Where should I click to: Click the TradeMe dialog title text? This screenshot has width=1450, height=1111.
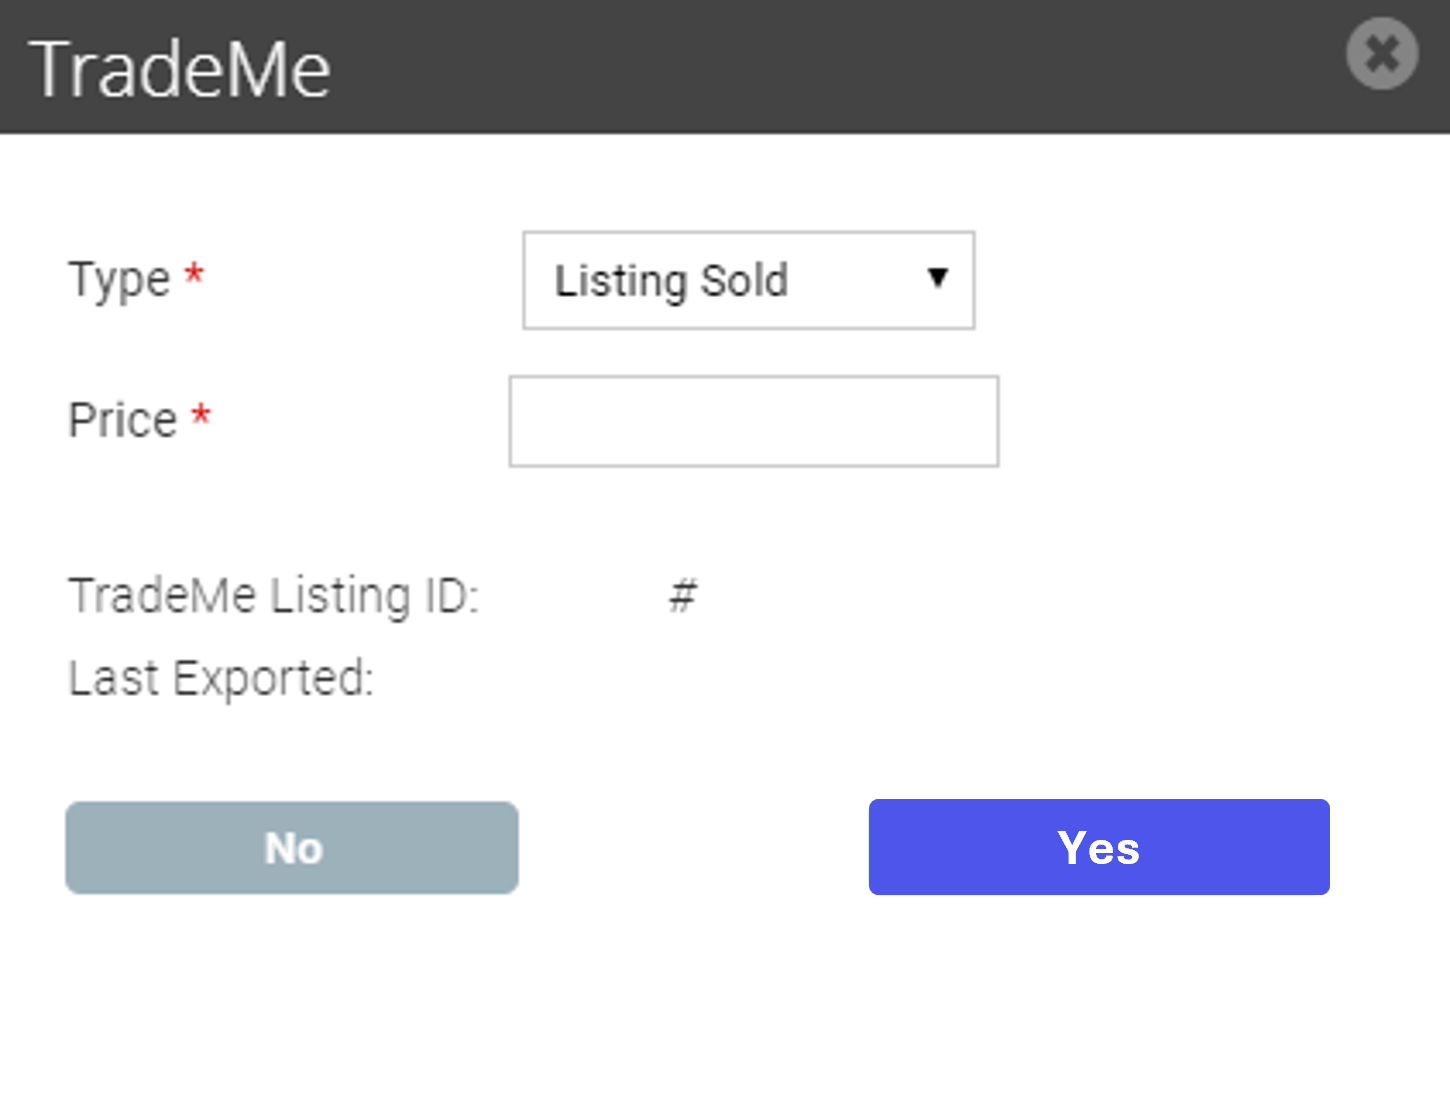[x=180, y=69]
